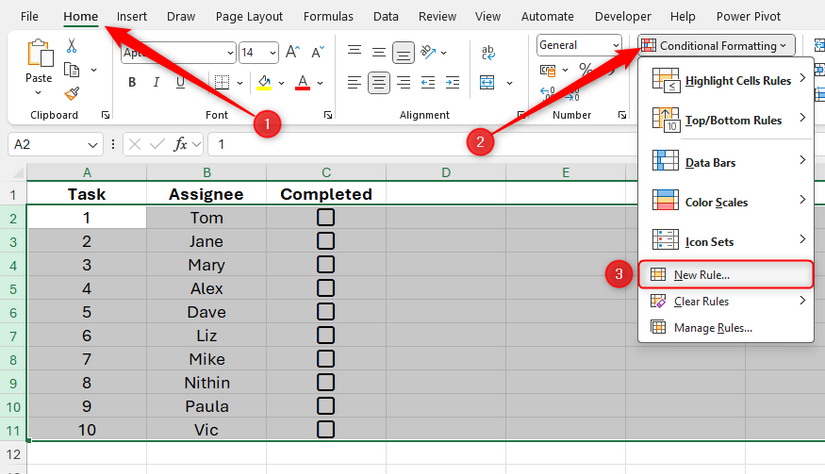Screen dimensions: 825x474
Task: Click the Conditional Formatting button
Action: (x=717, y=45)
